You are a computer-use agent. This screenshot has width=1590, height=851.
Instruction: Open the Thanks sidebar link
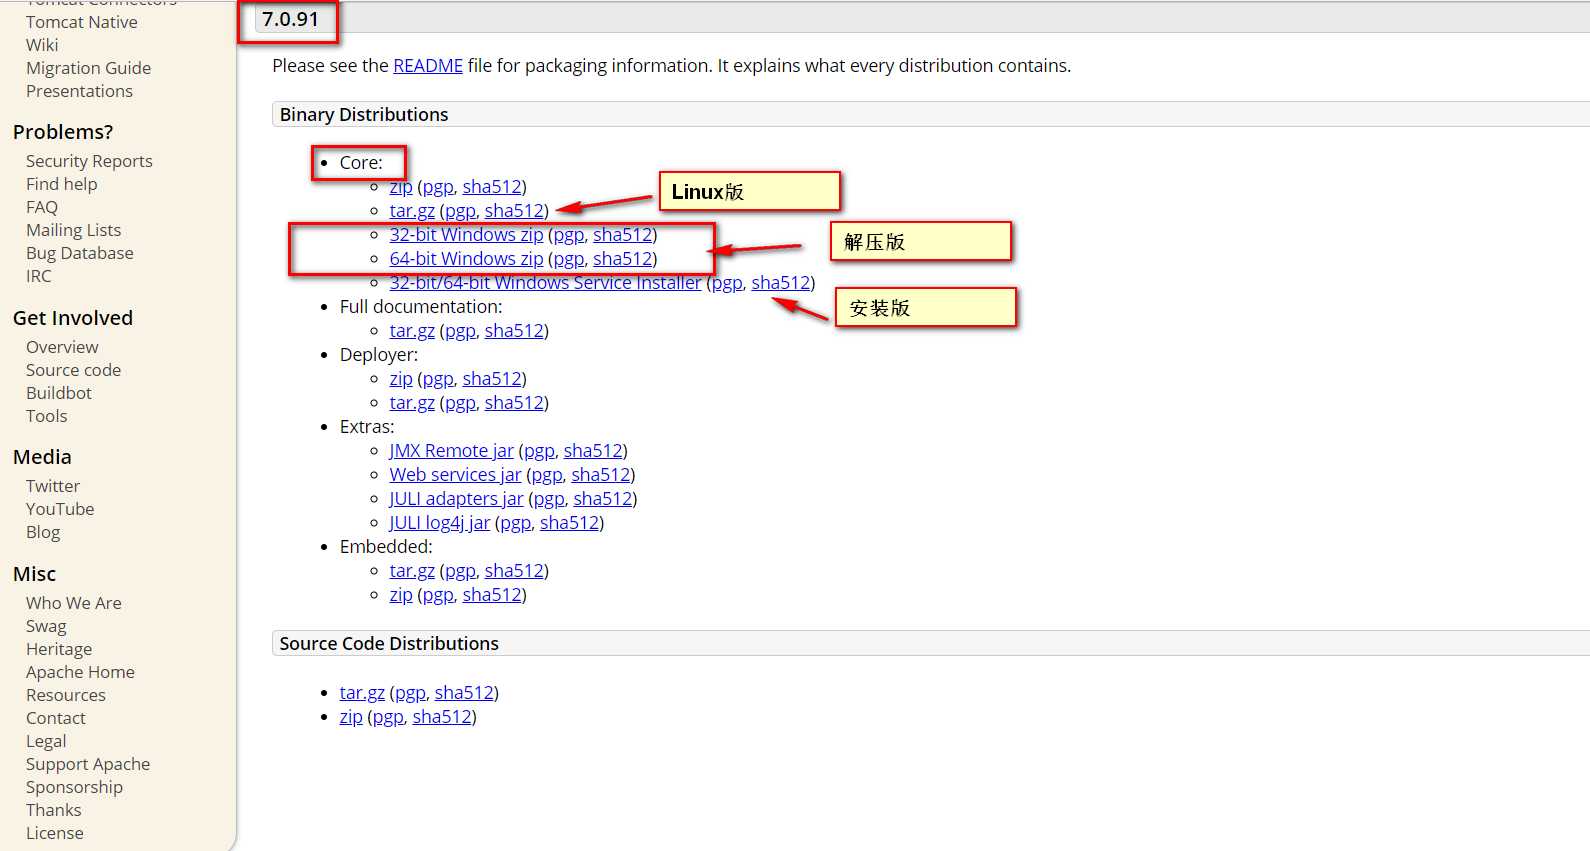[x=53, y=810]
